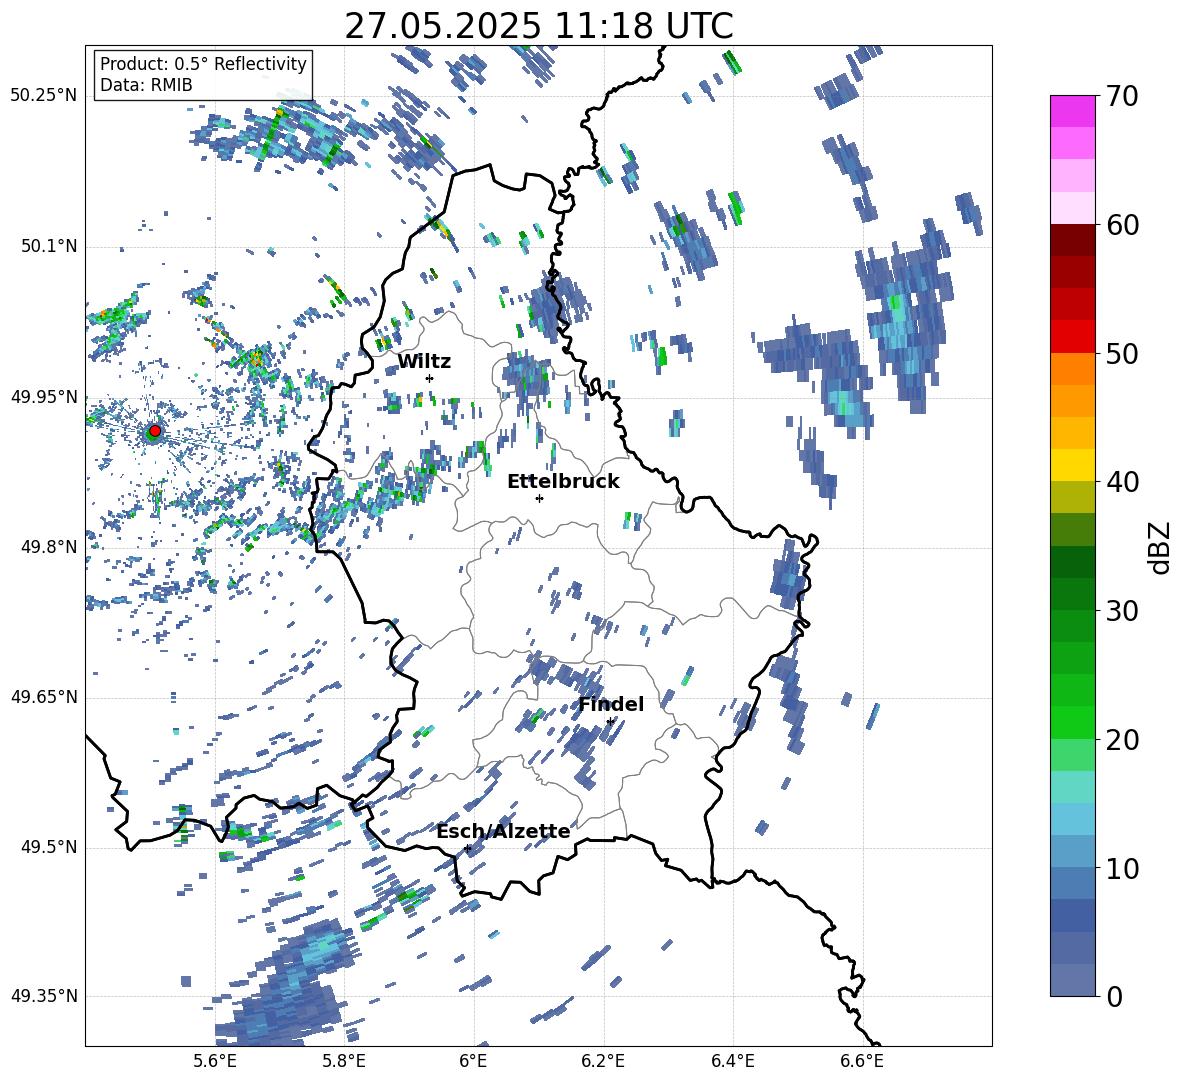Image resolution: width=1184 pixels, height=1081 pixels.
Task: Pick the bright green swatch above 20
Action: [1072, 722]
